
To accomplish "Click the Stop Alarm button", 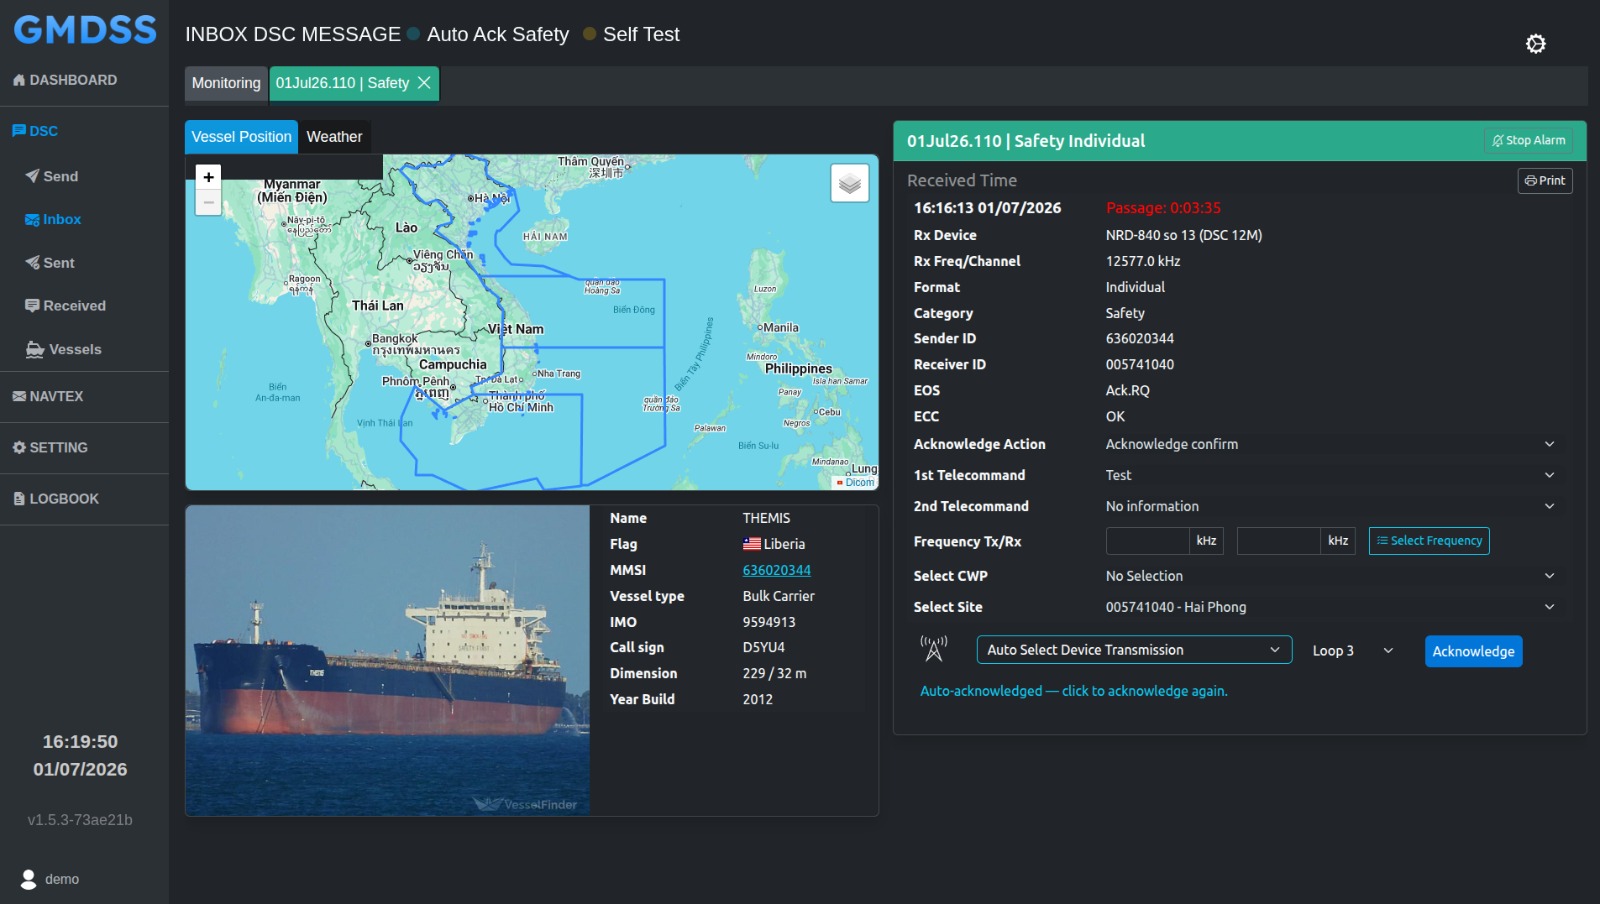I will click(x=1528, y=141).
